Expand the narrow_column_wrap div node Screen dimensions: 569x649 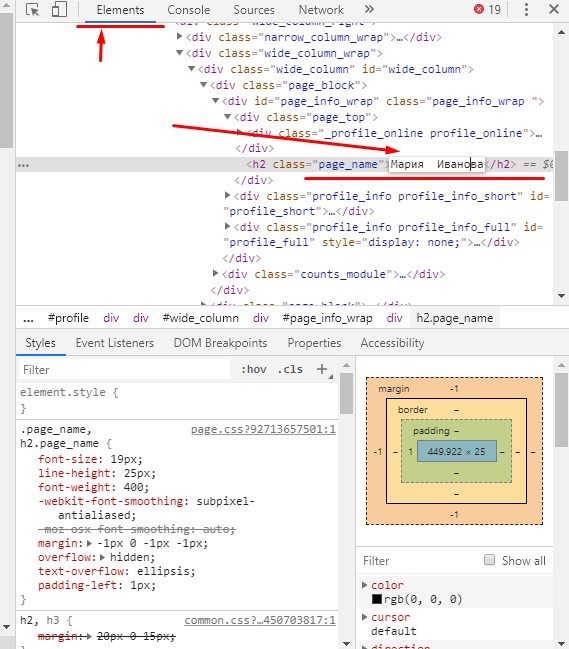179,36
